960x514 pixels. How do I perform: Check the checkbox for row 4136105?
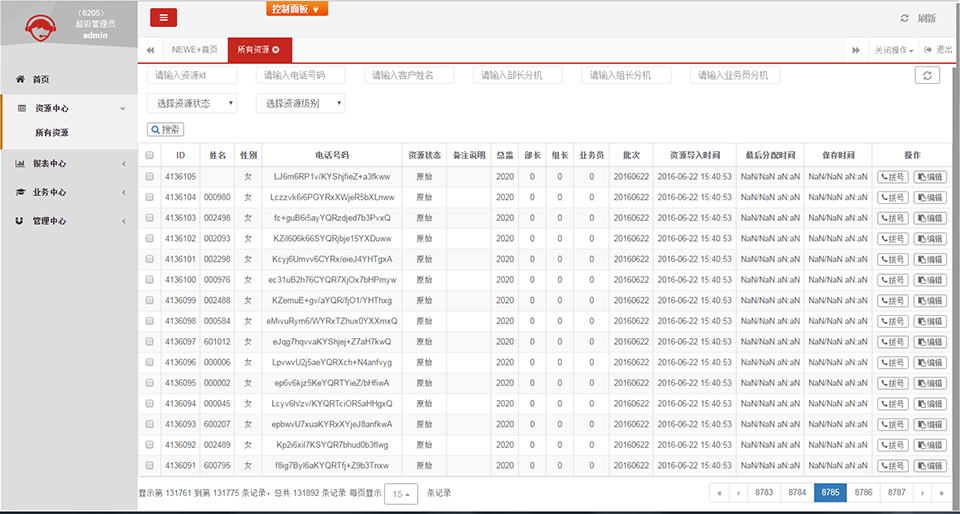tap(149, 176)
